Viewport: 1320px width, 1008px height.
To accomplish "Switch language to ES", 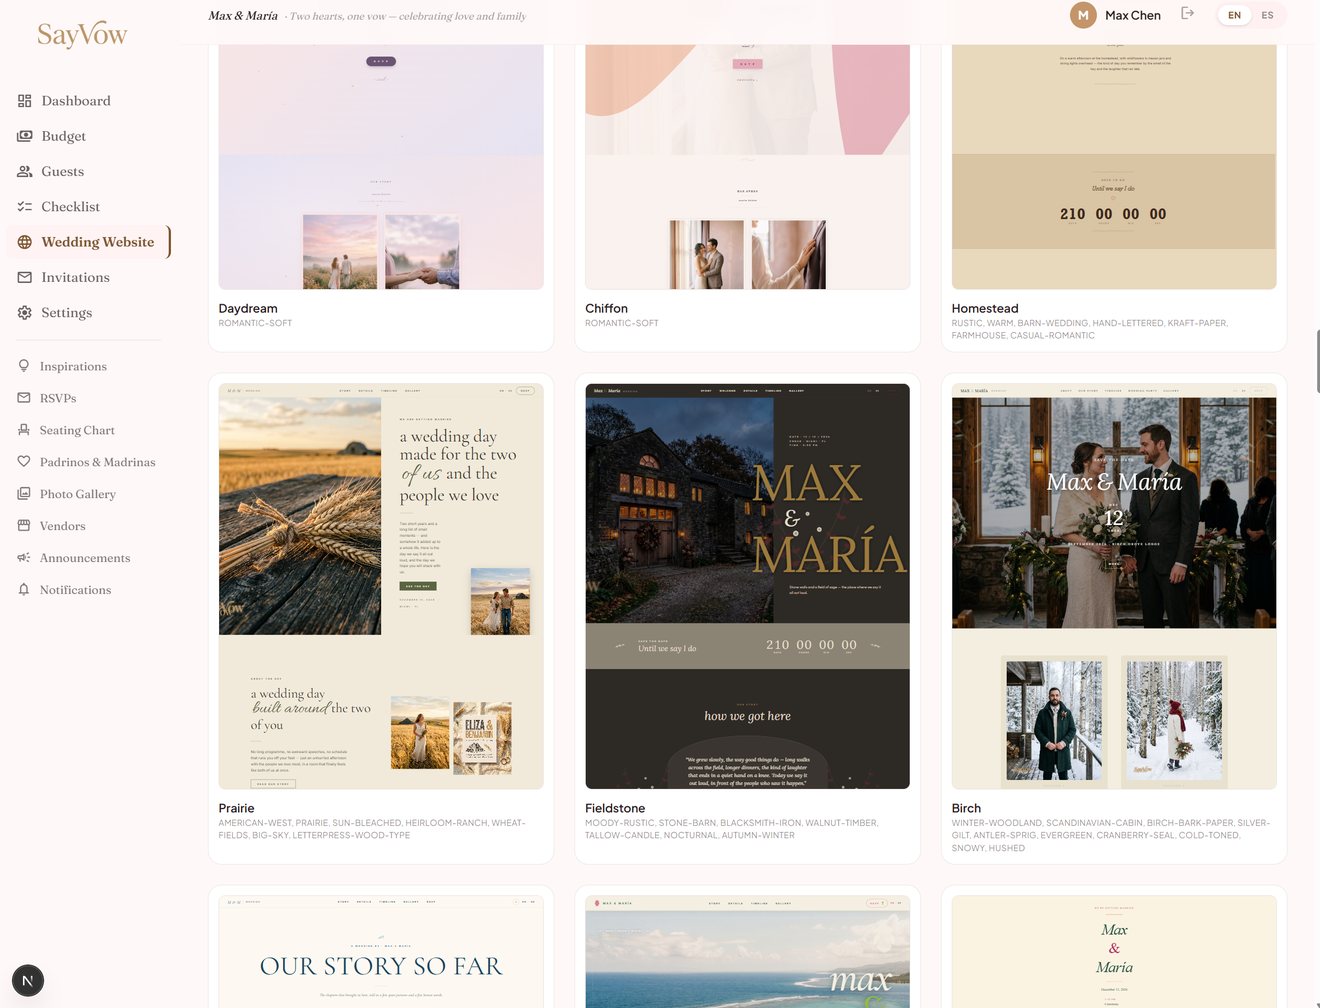I will pyautogui.click(x=1267, y=15).
